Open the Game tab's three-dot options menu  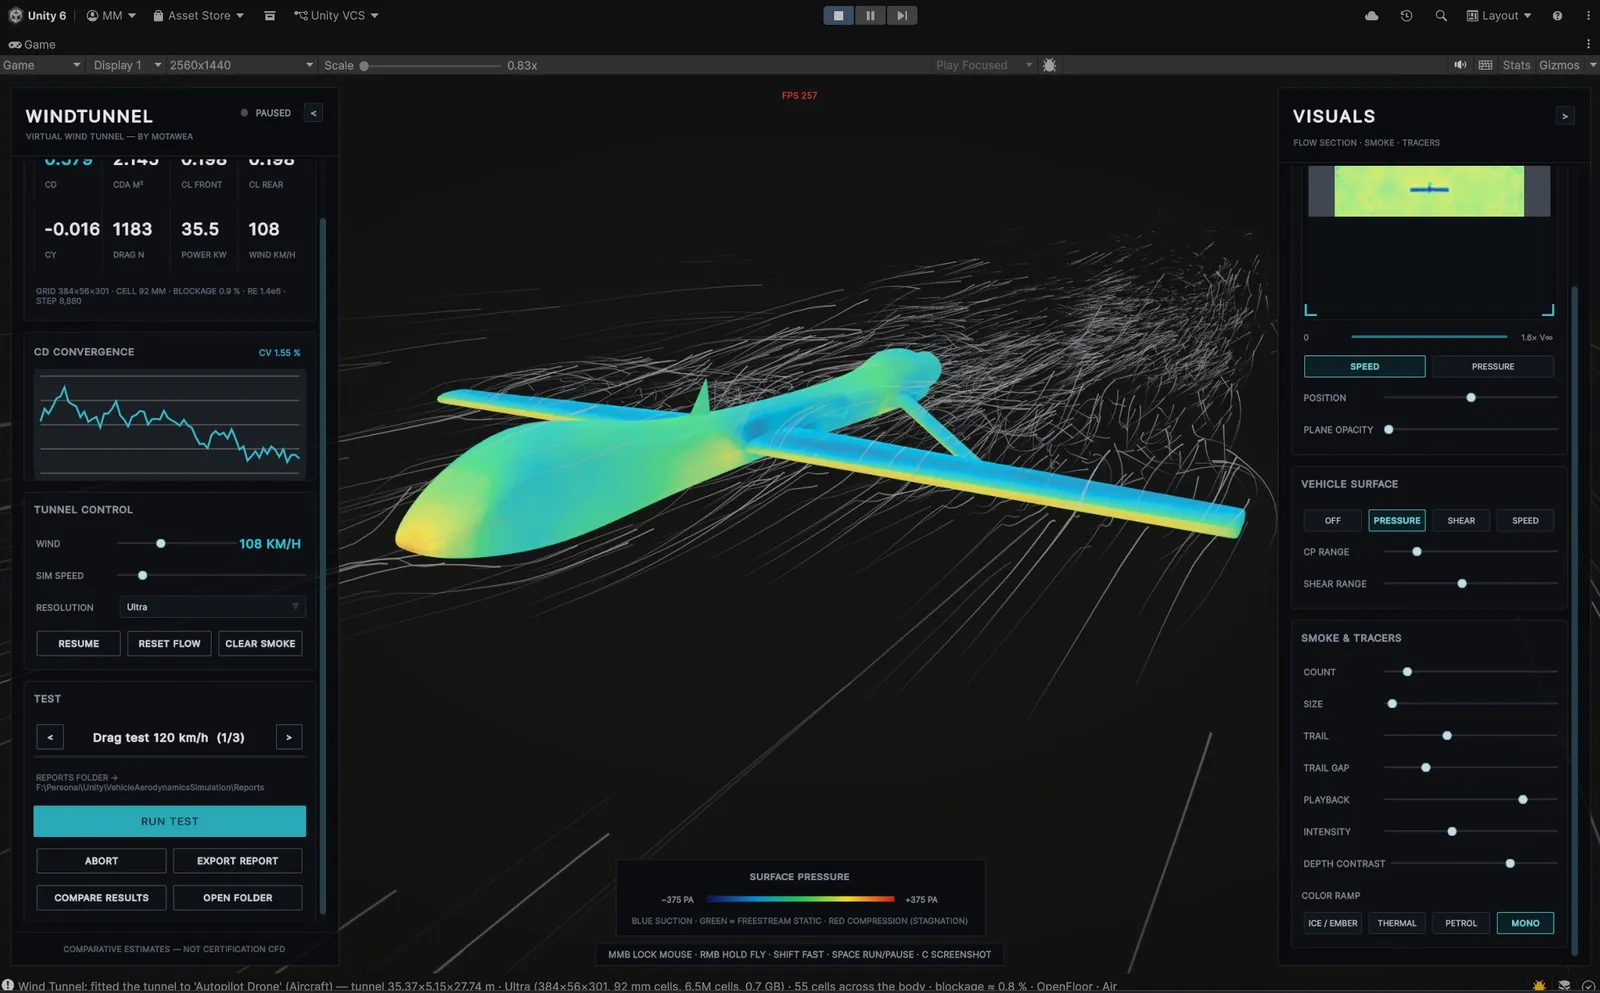pos(1588,44)
